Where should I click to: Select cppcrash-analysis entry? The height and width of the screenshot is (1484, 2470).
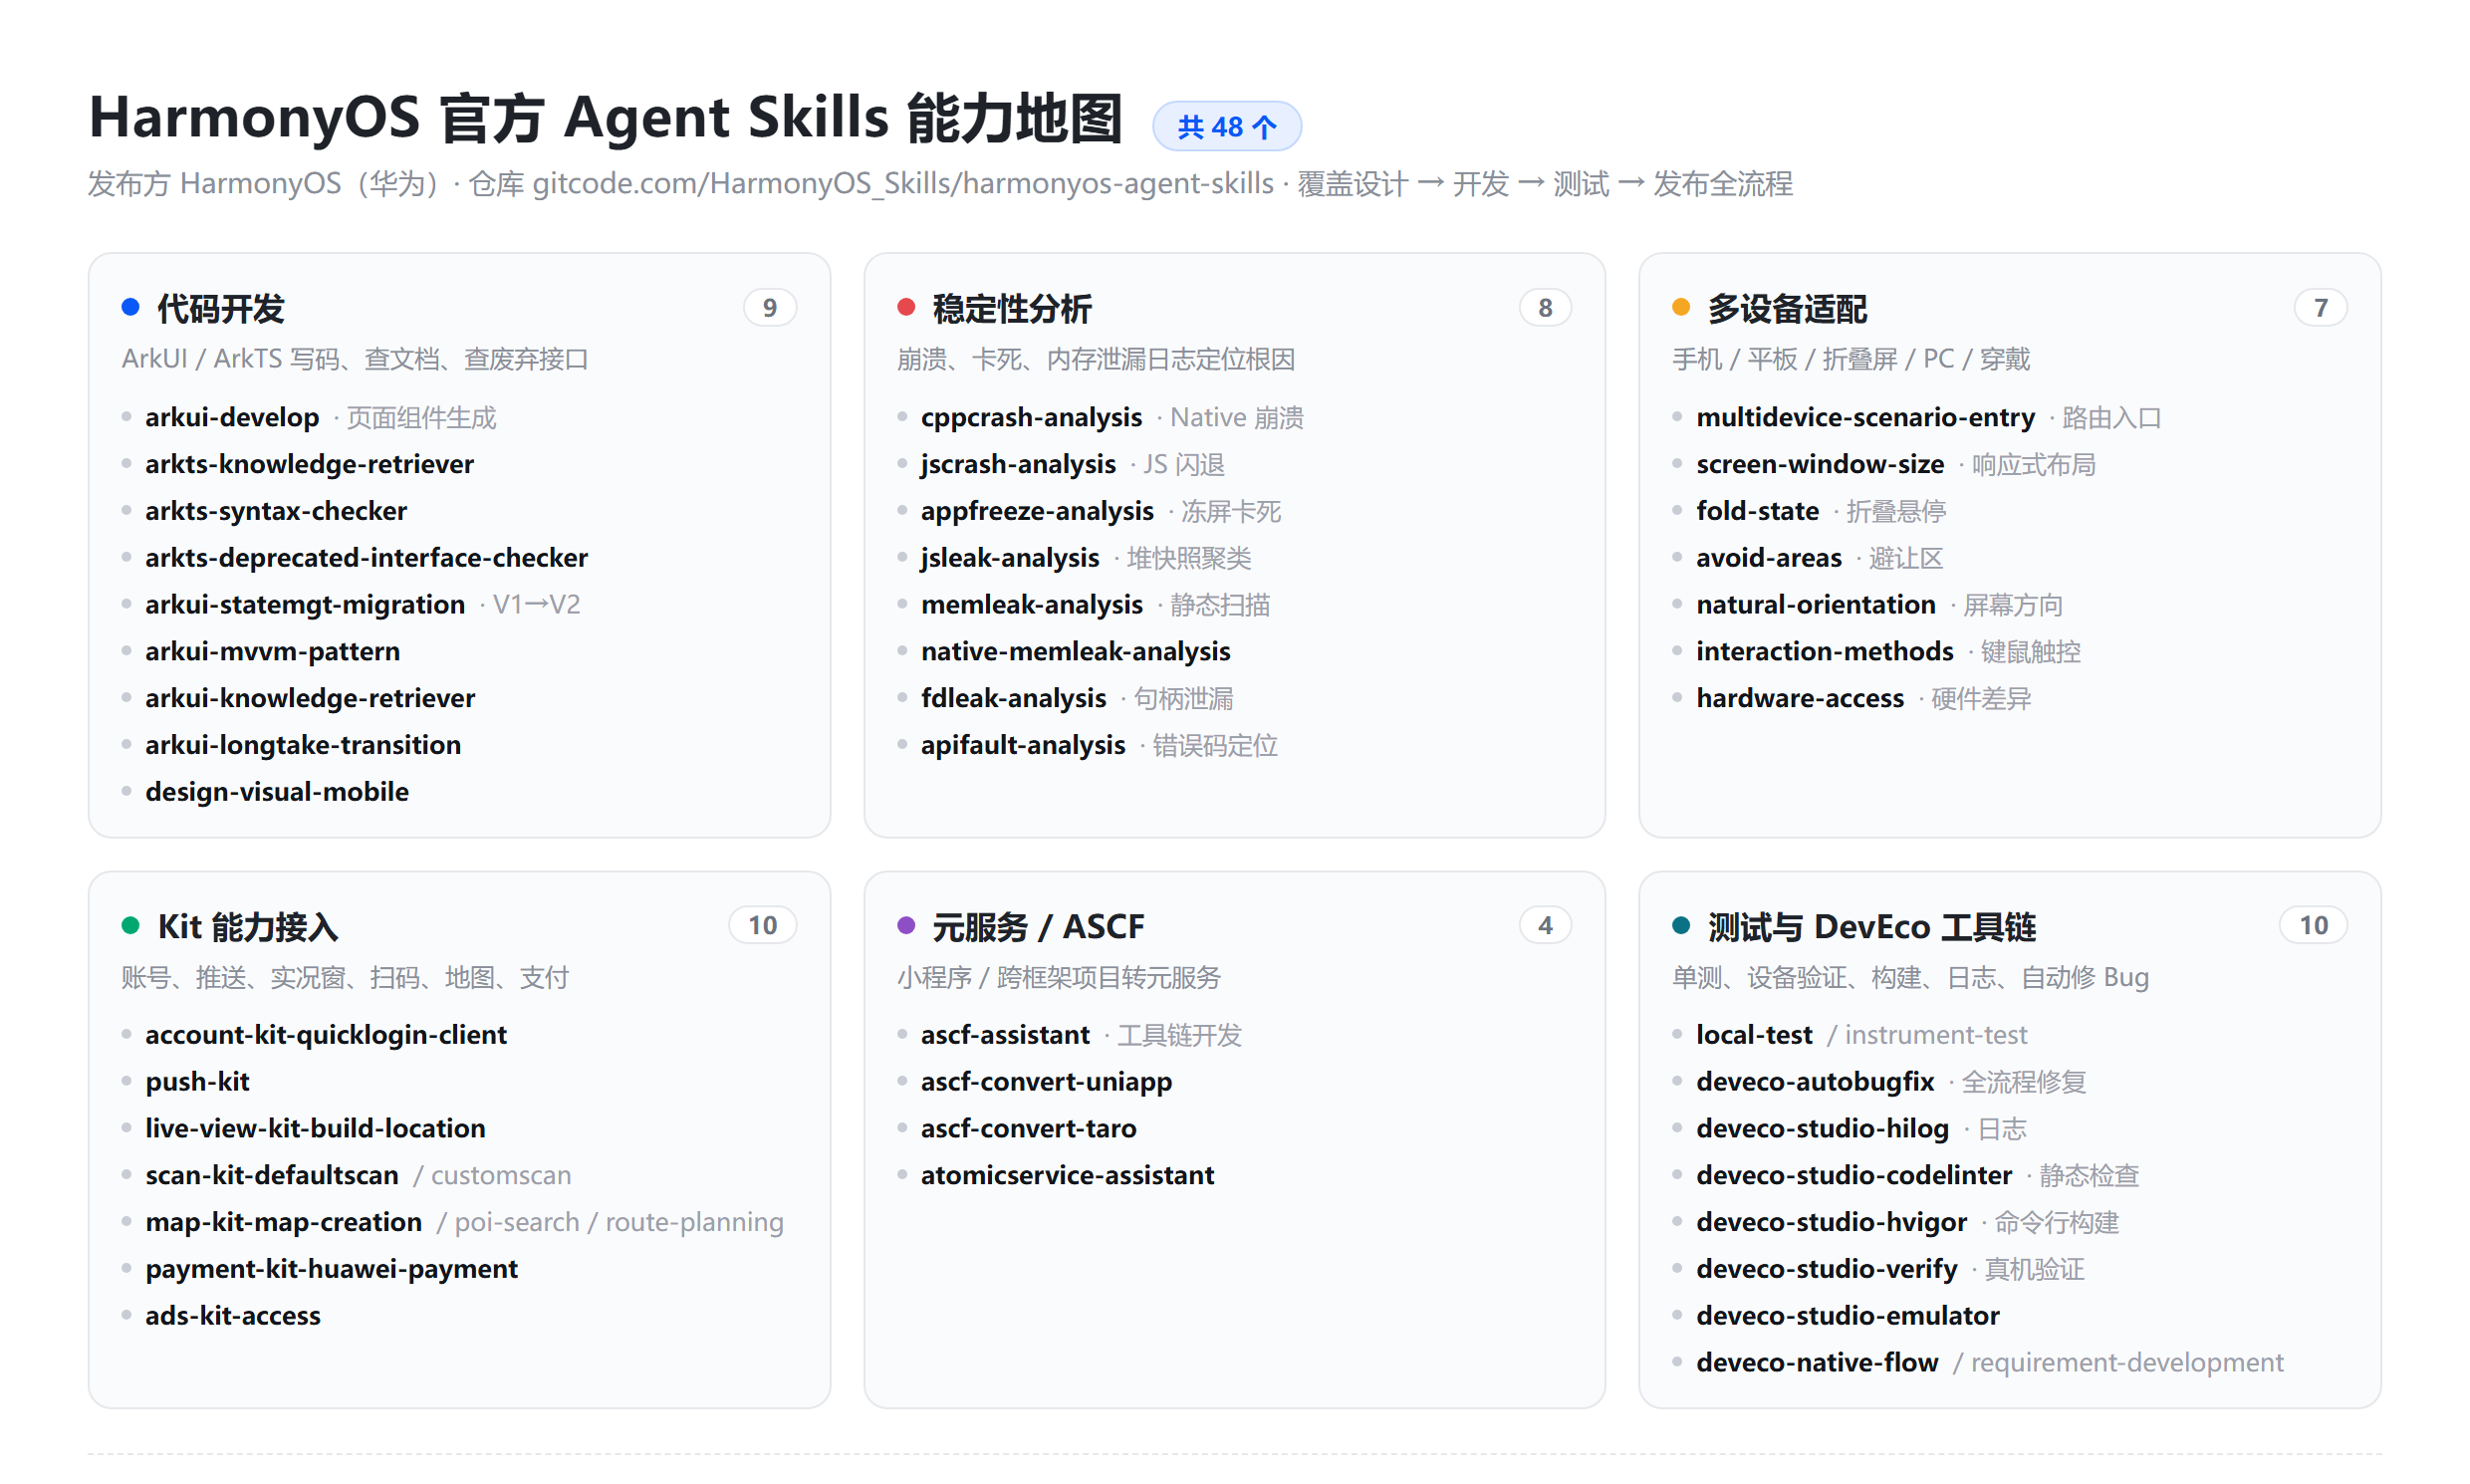(1031, 417)
